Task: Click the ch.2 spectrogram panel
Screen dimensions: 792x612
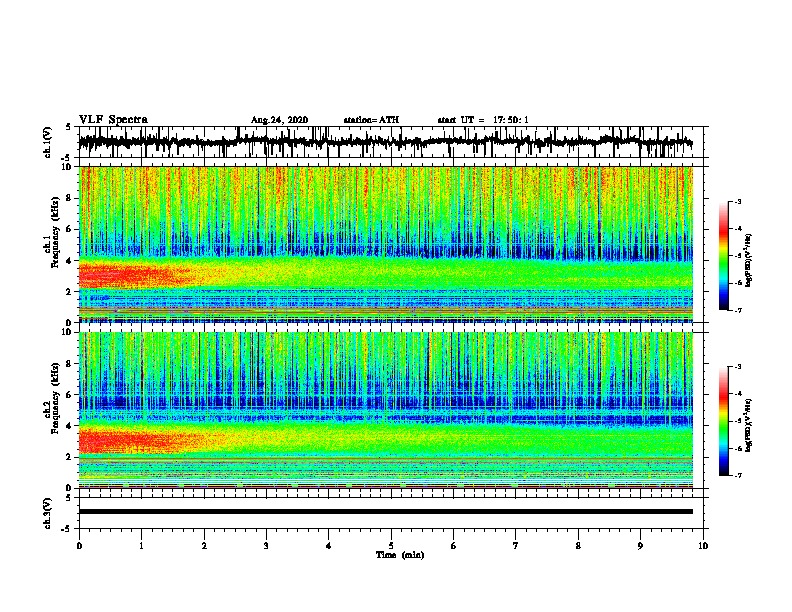Action: 385,410
